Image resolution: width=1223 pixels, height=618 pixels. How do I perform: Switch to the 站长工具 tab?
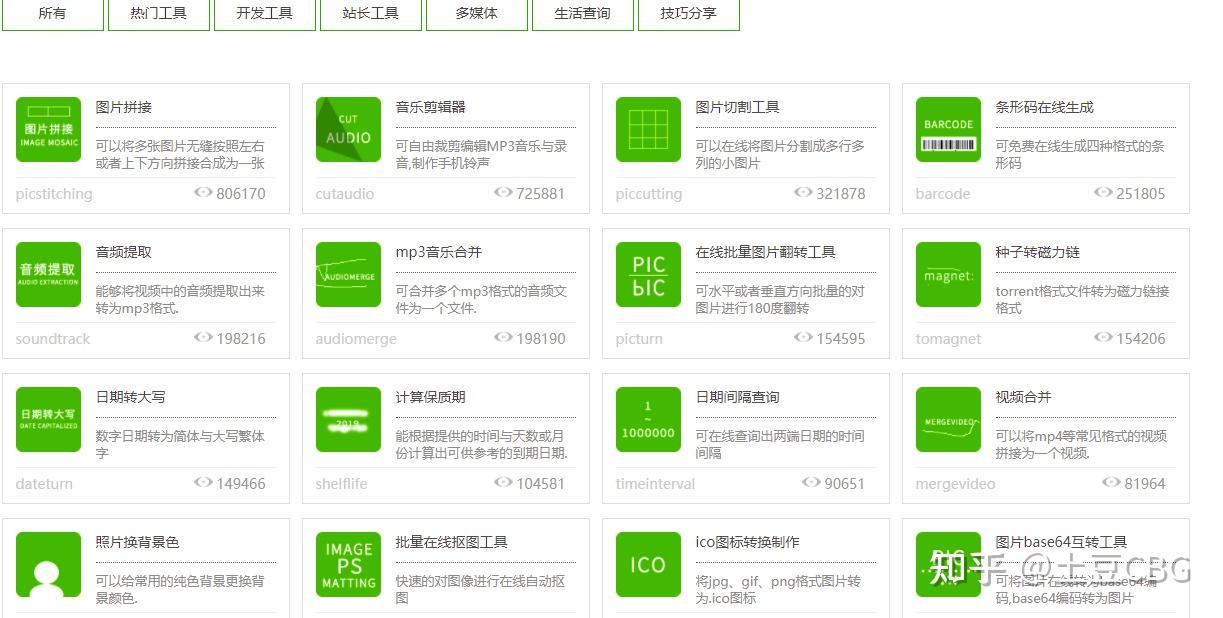point(370,14)
